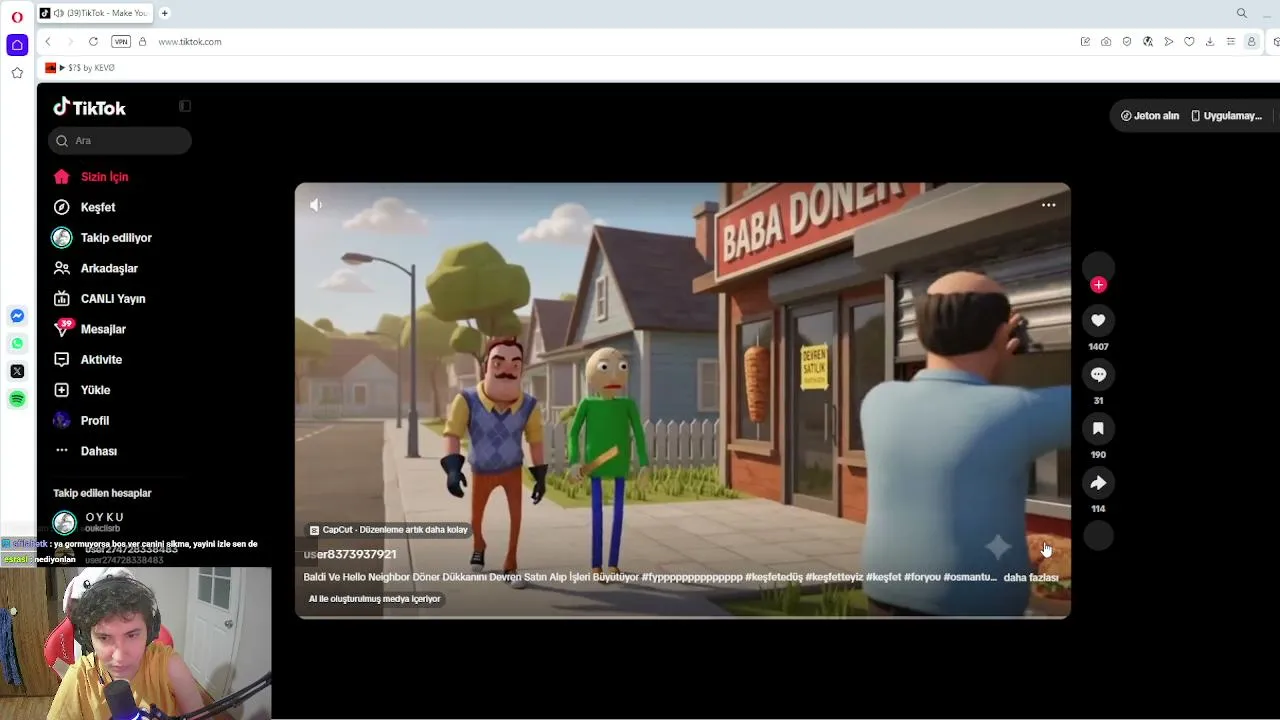
Task: Open user8373937921 profile from video
Action: click(350, 554)
